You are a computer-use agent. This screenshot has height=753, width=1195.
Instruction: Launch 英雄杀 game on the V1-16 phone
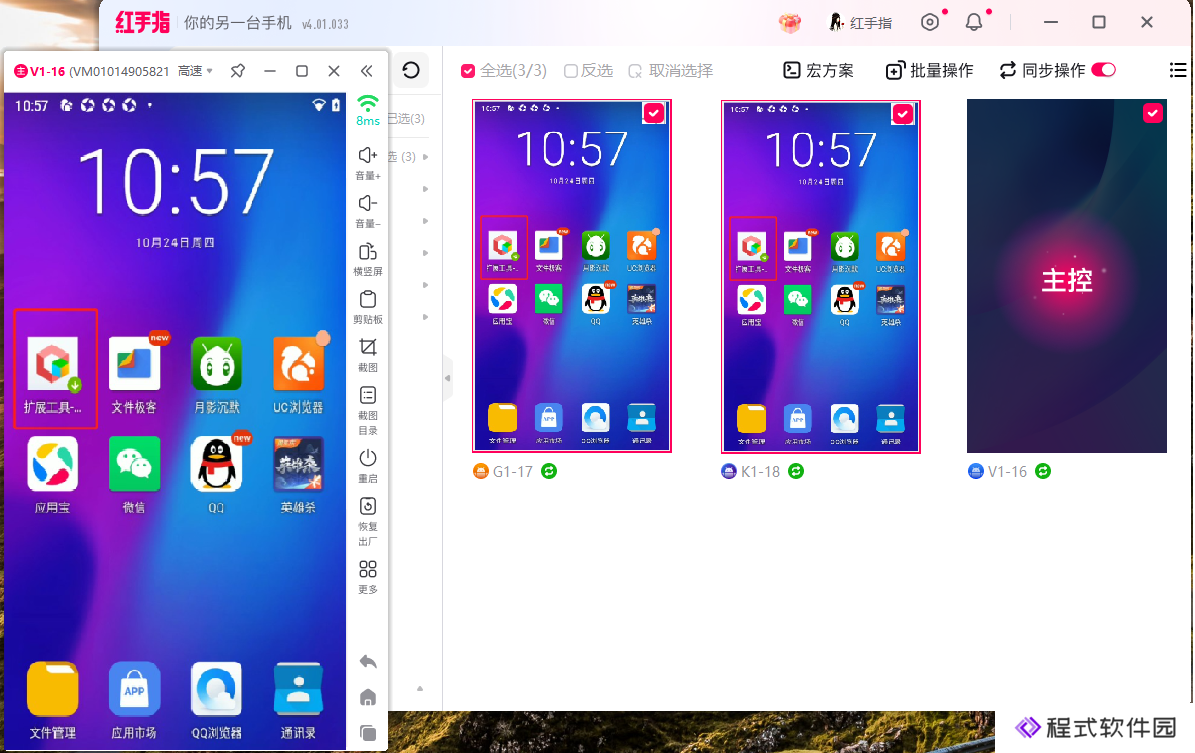(298, 474)
